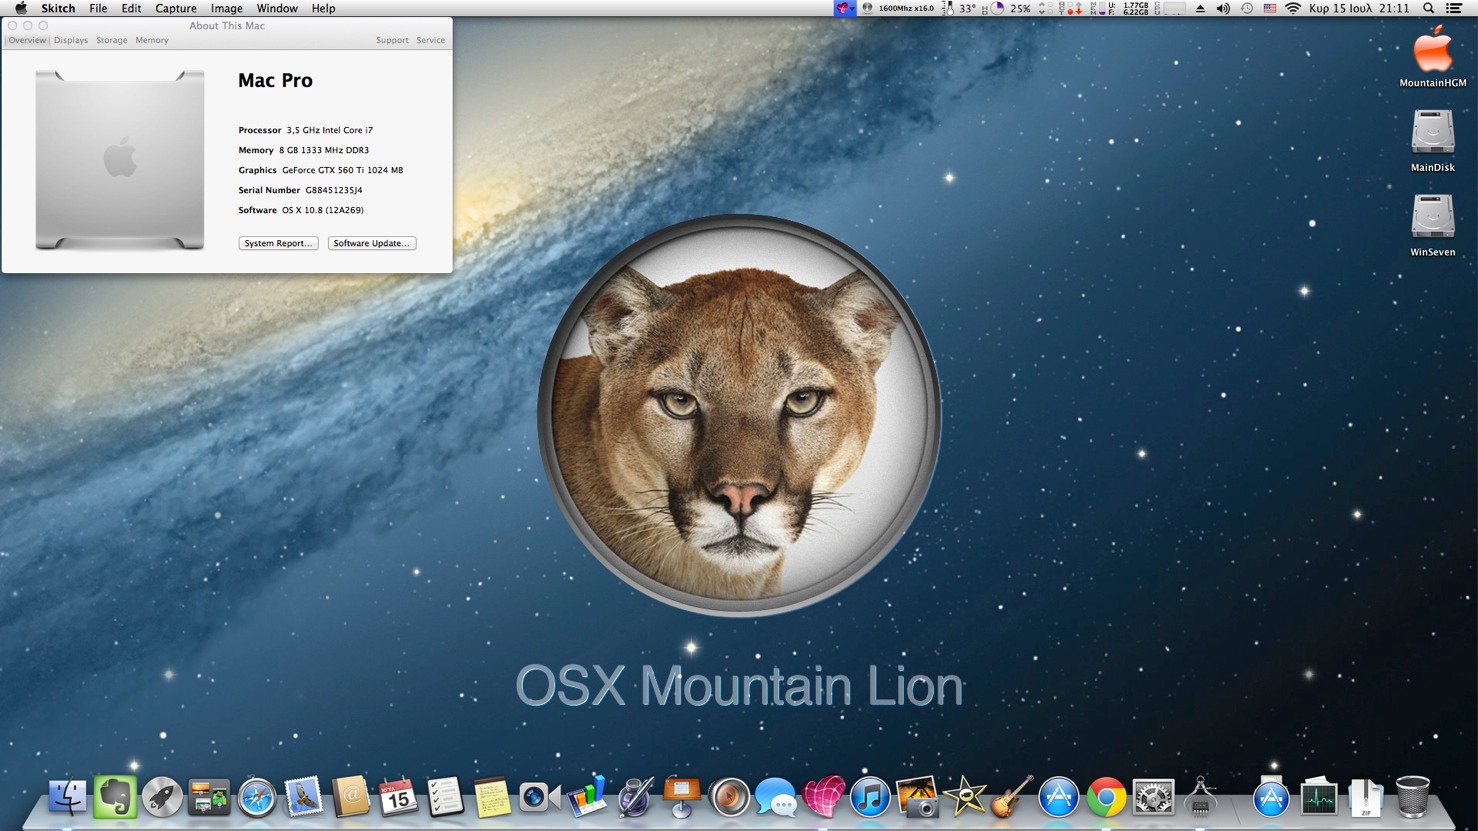This screenshot has width=1478, height=831.
Task: Open the Image menu
Action: (x=227, y=8)
